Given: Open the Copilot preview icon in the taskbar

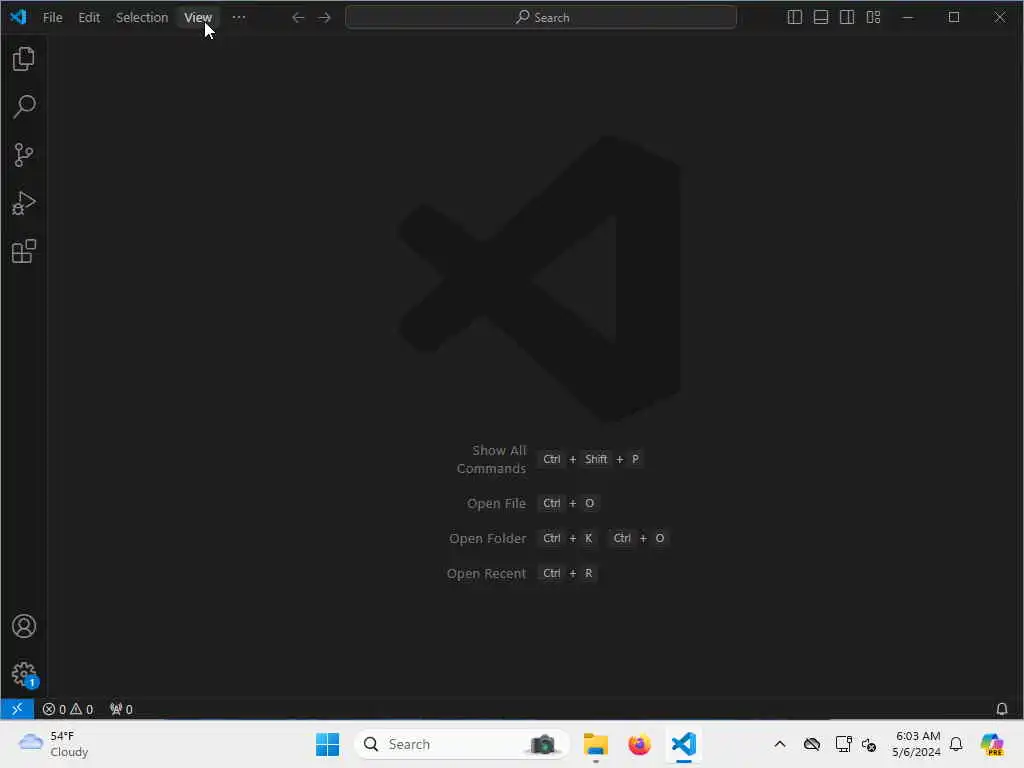Looking at the screenshot, I should [x=992, y=744].
